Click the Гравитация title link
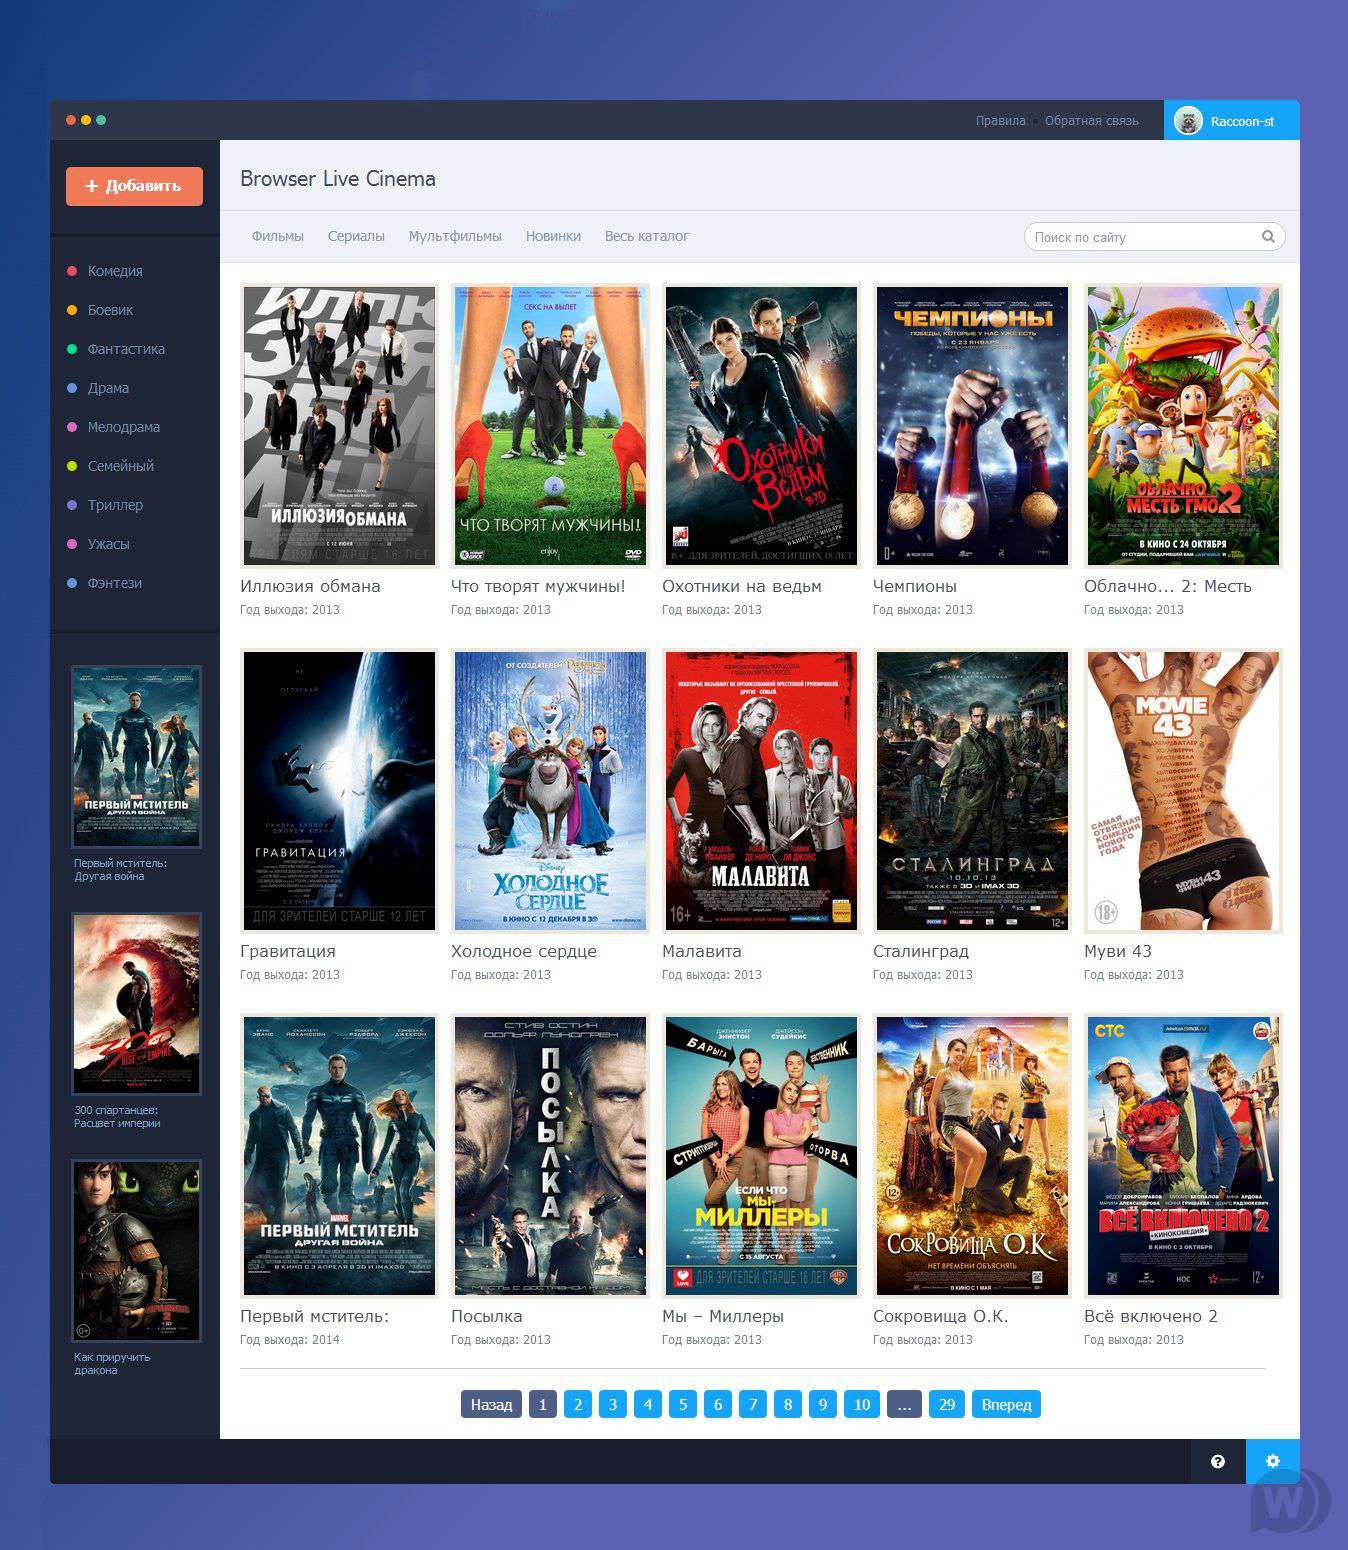 click(x=288, y=951)
